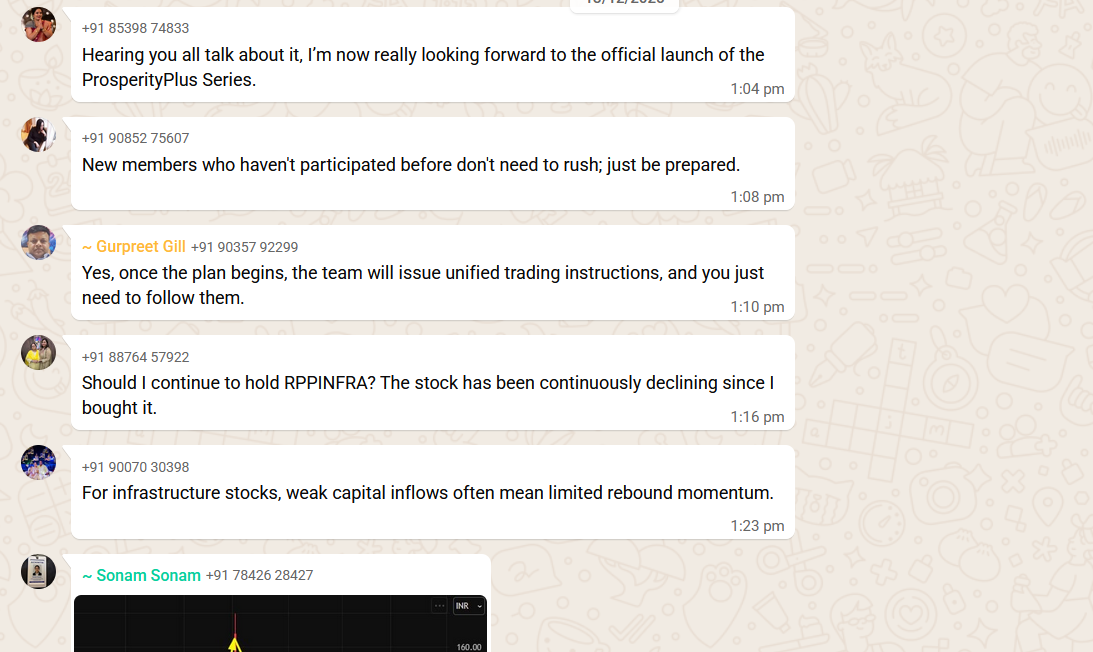The image size is (1093, 652).
Task: Click phone number +91 90852 75607
Action: [x=135, y=138]
